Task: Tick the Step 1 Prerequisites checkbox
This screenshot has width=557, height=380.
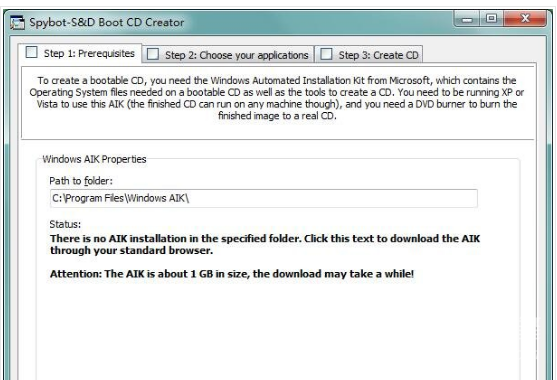Action: 32,52
